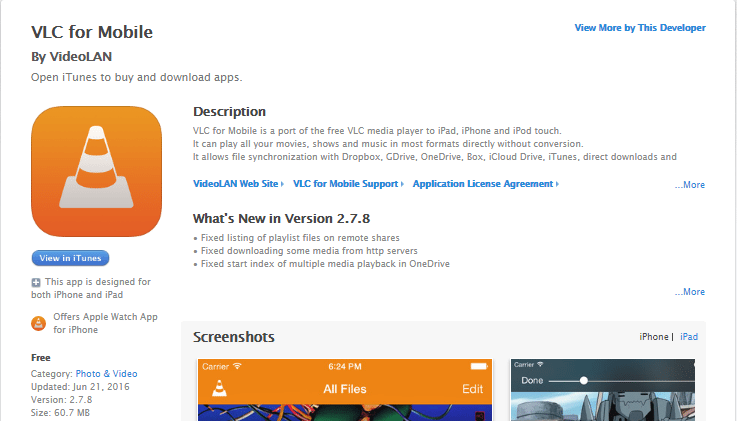Click "Fixed start index of multiple media playback" line
Image resolution: width=737 pixels, height=421 pixels.
click(x=325, y=264)
